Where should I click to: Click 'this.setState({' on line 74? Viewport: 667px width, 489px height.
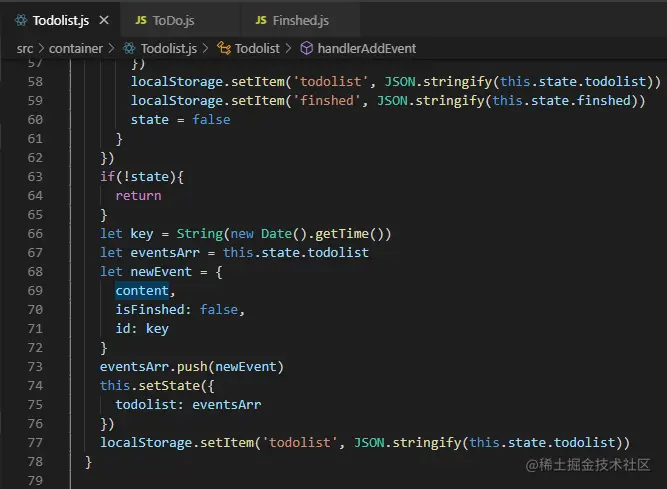coord(157,386)
